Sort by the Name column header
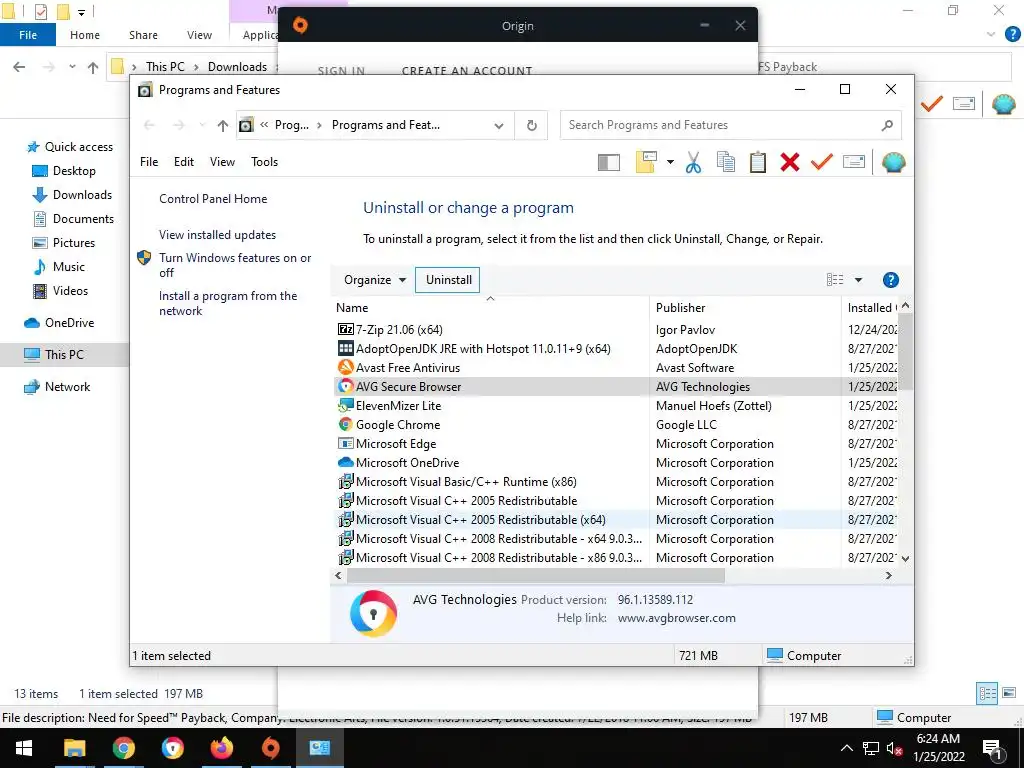Image resolution: width=1024 pixels, height=768 pixels. [x=490, y=308]
